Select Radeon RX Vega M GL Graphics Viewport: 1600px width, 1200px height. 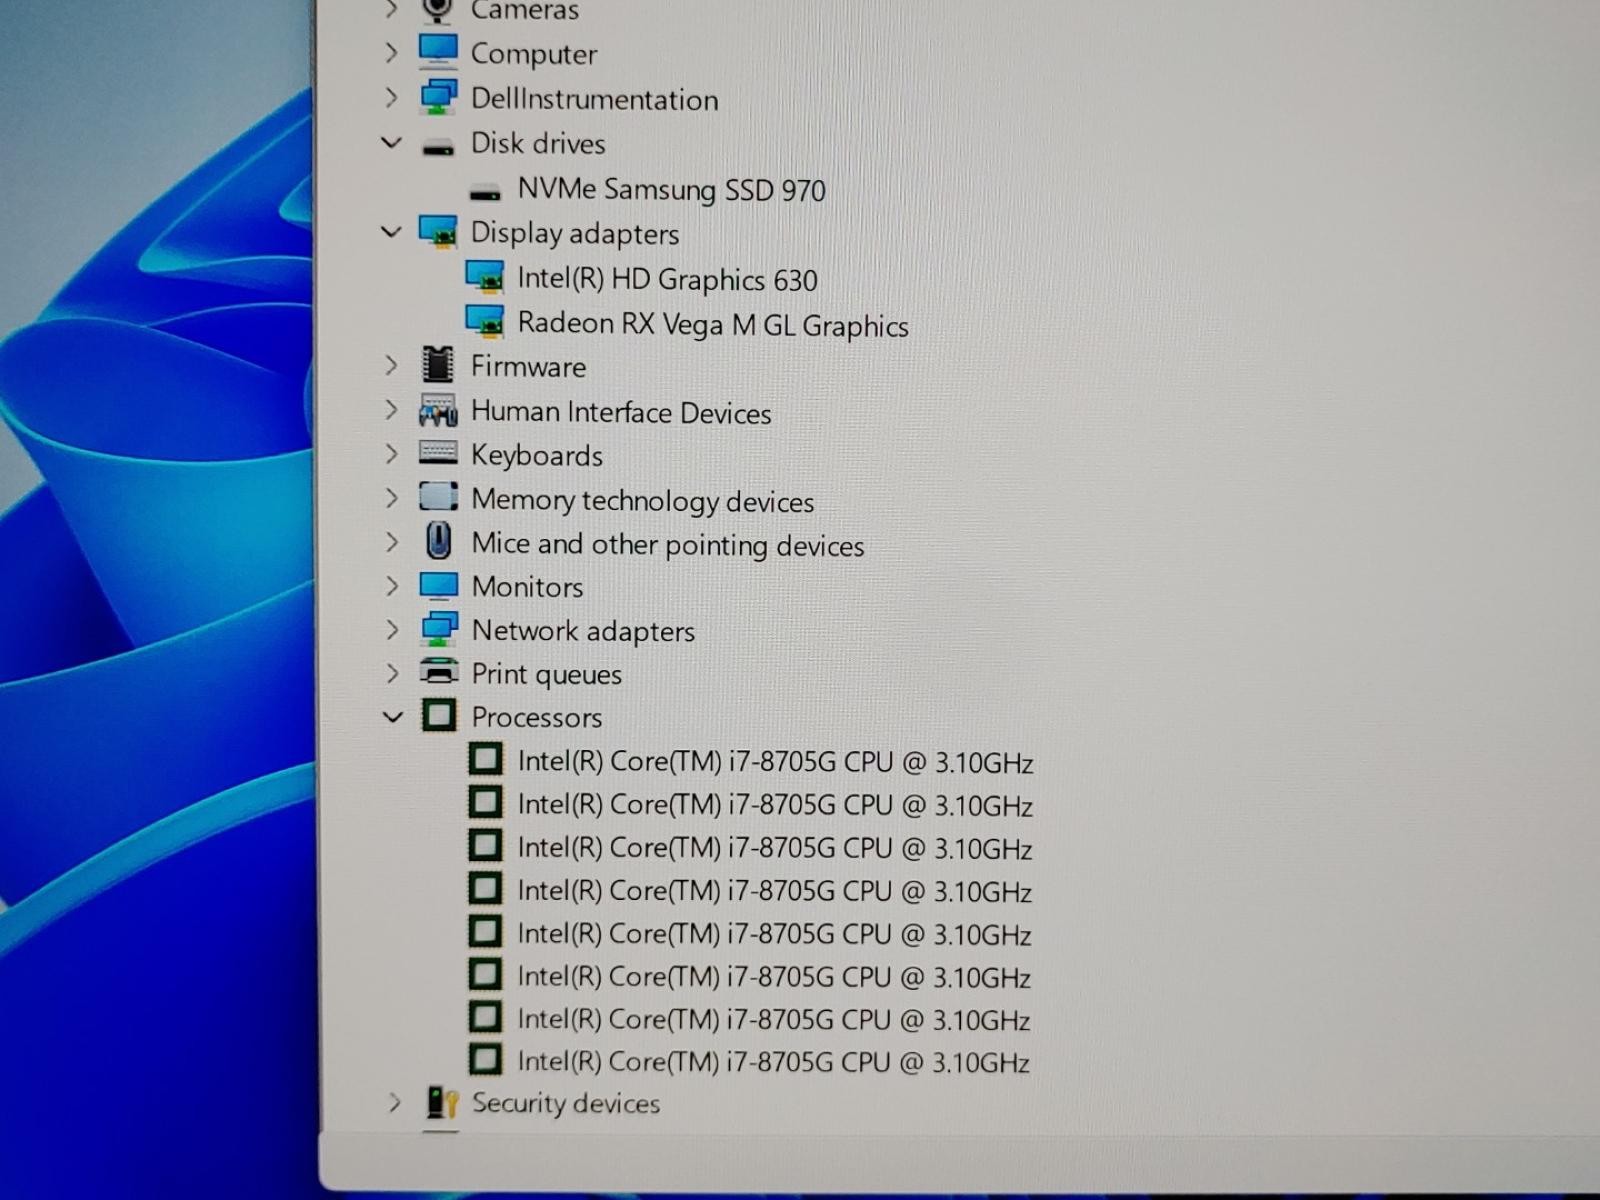coord(713,324)
